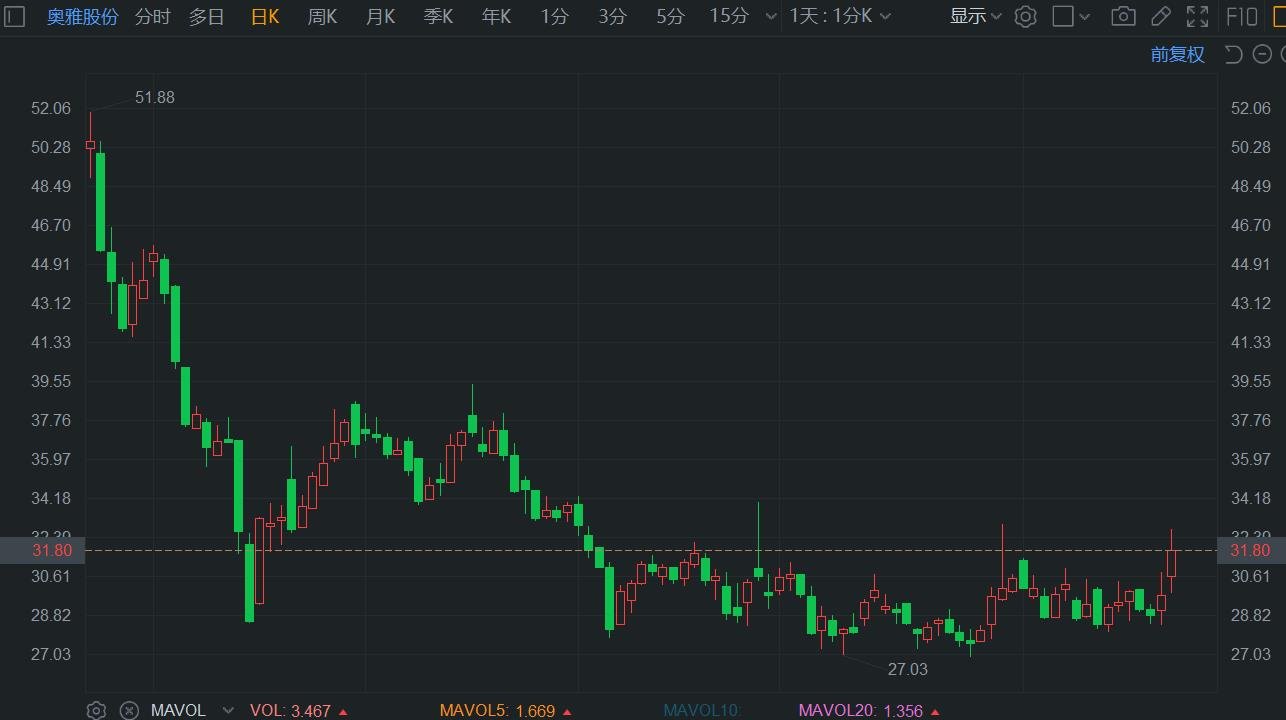Expand chart to fullscreen
Viewport: 1286px width, 720px height.
pos(1197,16)
